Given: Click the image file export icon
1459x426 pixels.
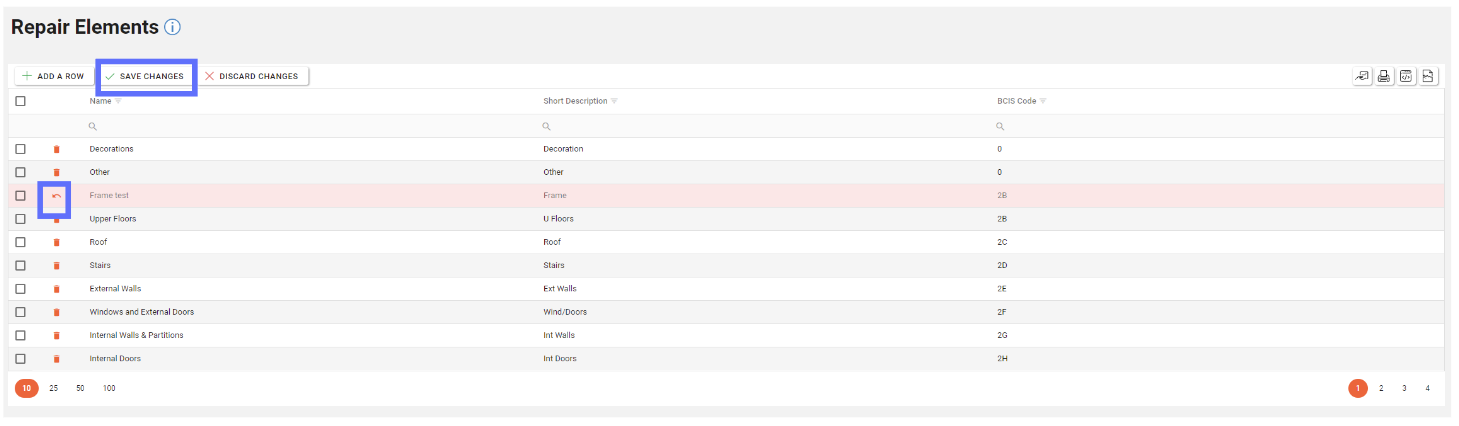Looking at the screenshot, I should tap(1428, 76).
